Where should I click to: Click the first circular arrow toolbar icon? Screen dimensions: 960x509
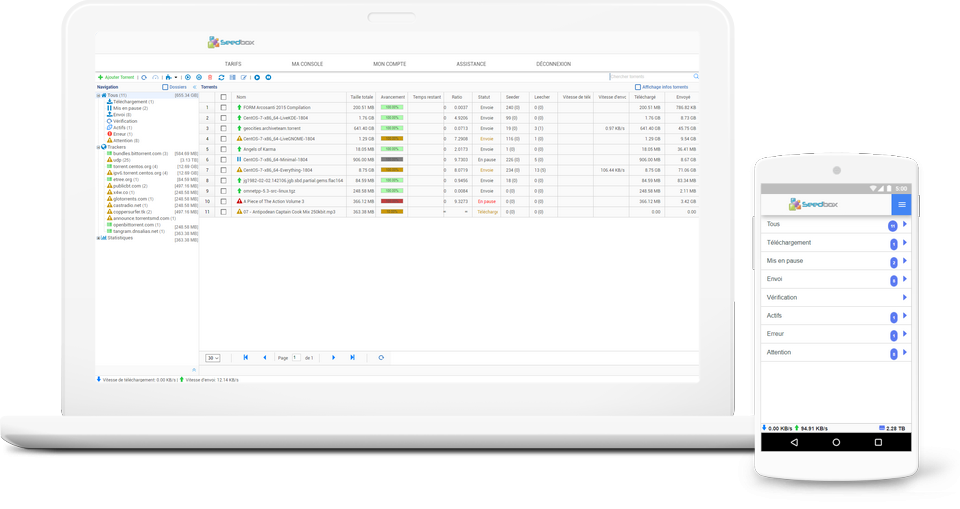144,77
